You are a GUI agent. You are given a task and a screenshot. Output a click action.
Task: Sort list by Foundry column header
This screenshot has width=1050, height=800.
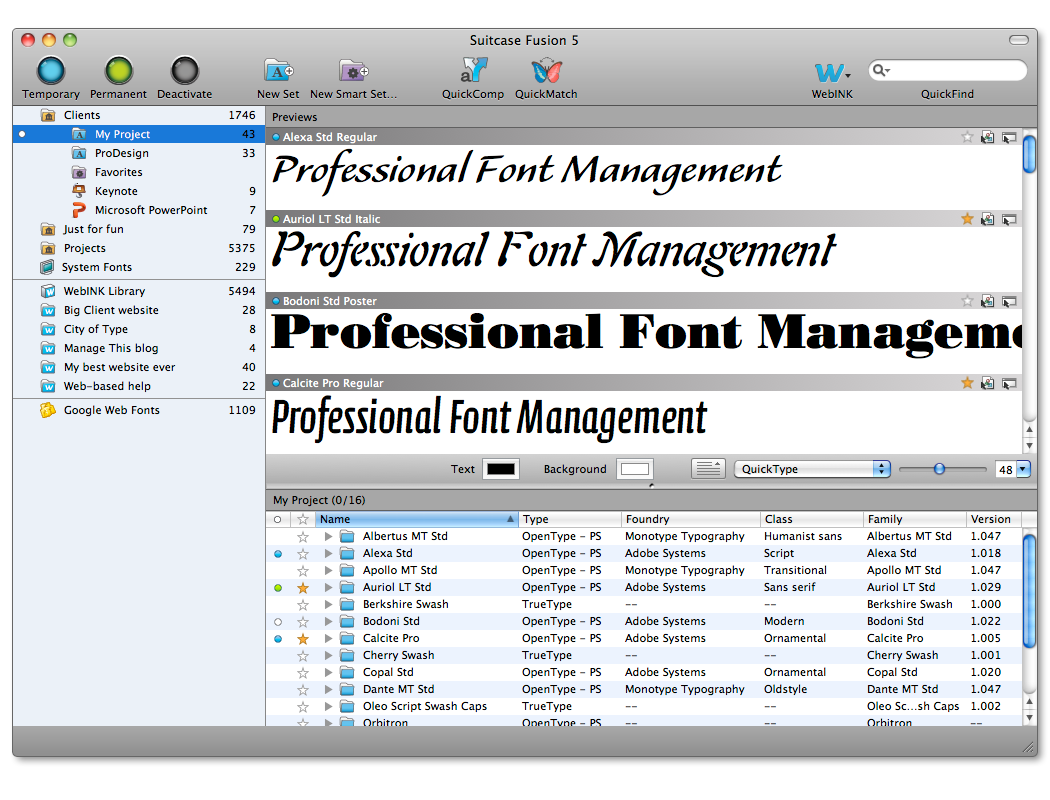688,519
